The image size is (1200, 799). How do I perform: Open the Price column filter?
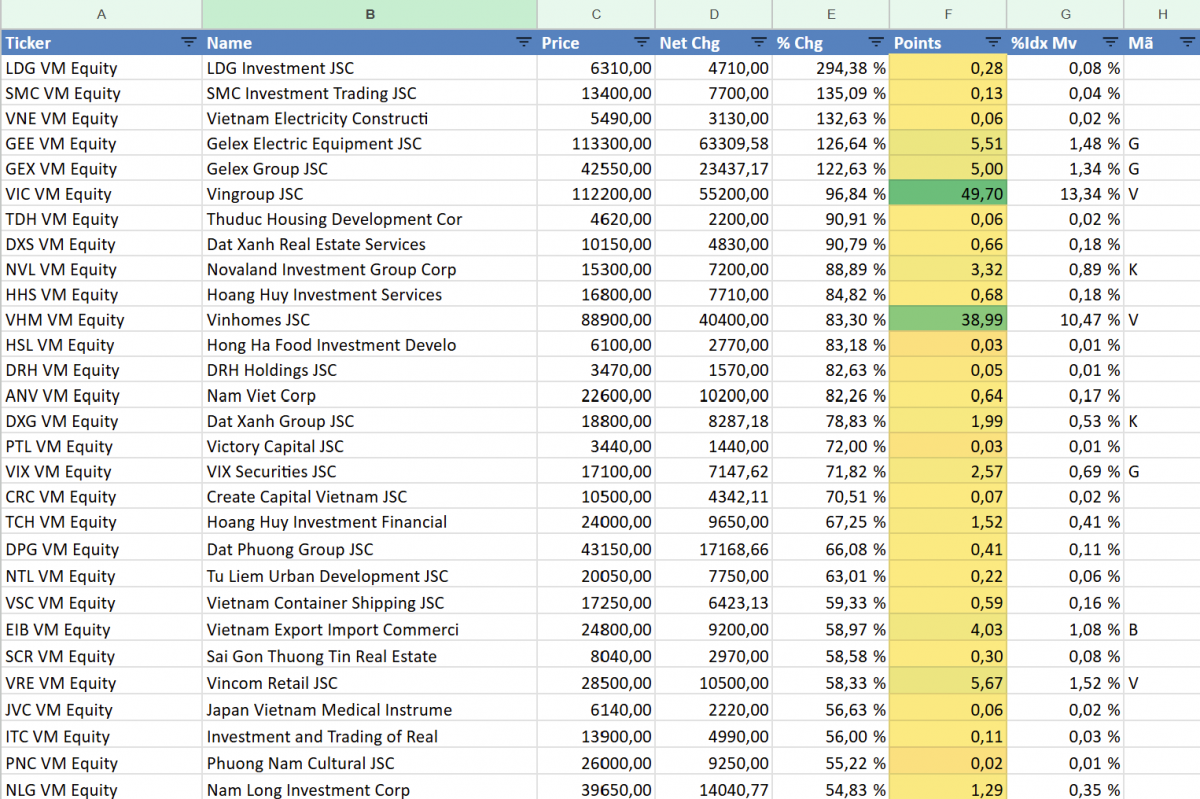(641, 42)
